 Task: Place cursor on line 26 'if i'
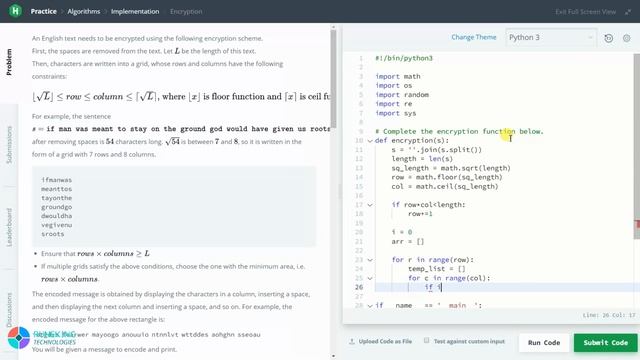click(x=433, y=287)
